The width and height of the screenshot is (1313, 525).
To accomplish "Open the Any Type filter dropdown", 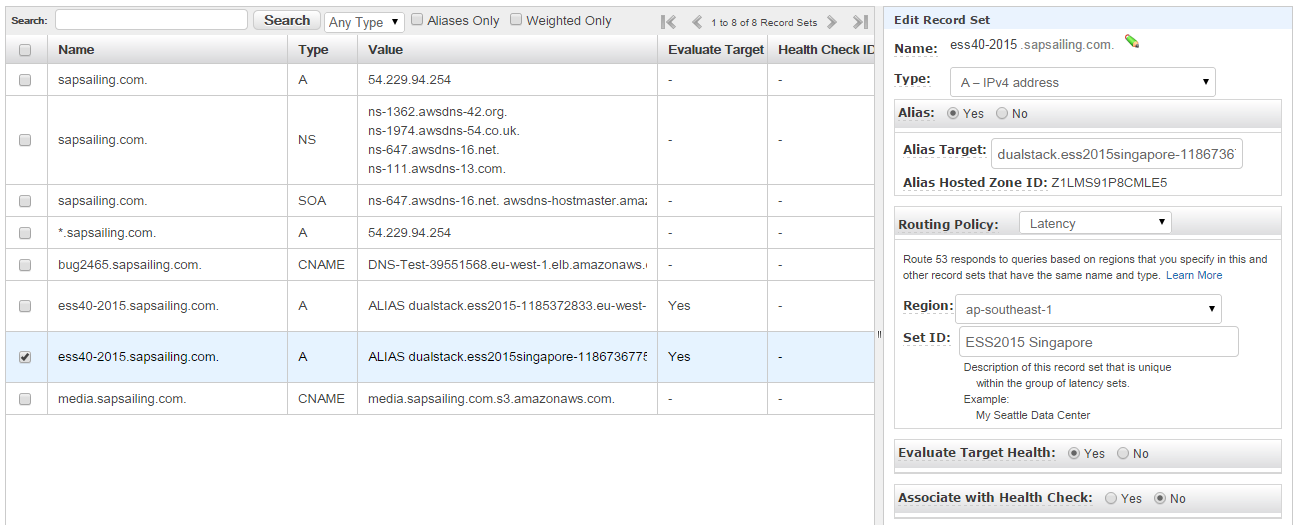I will tap(364, 22).
